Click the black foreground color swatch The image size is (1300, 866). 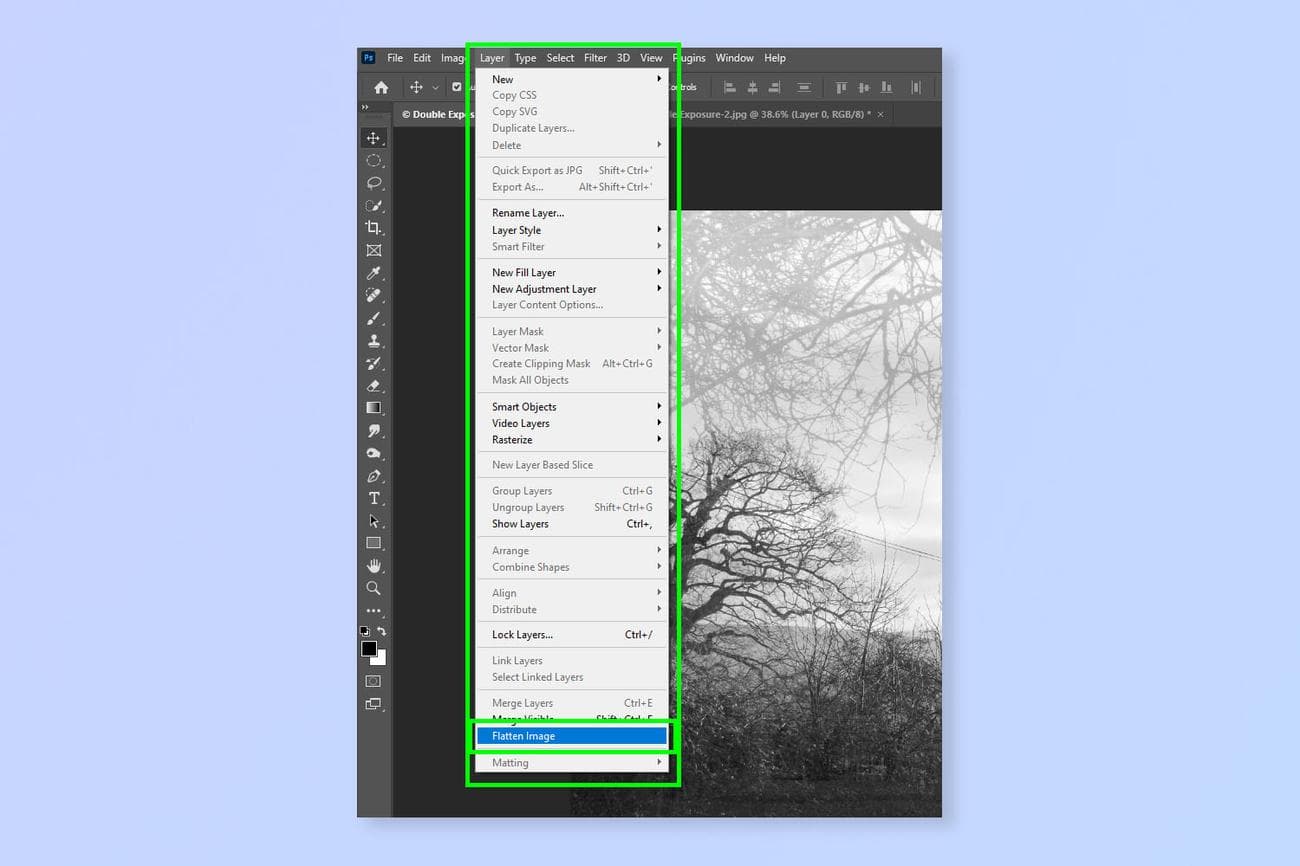(369, 649)
